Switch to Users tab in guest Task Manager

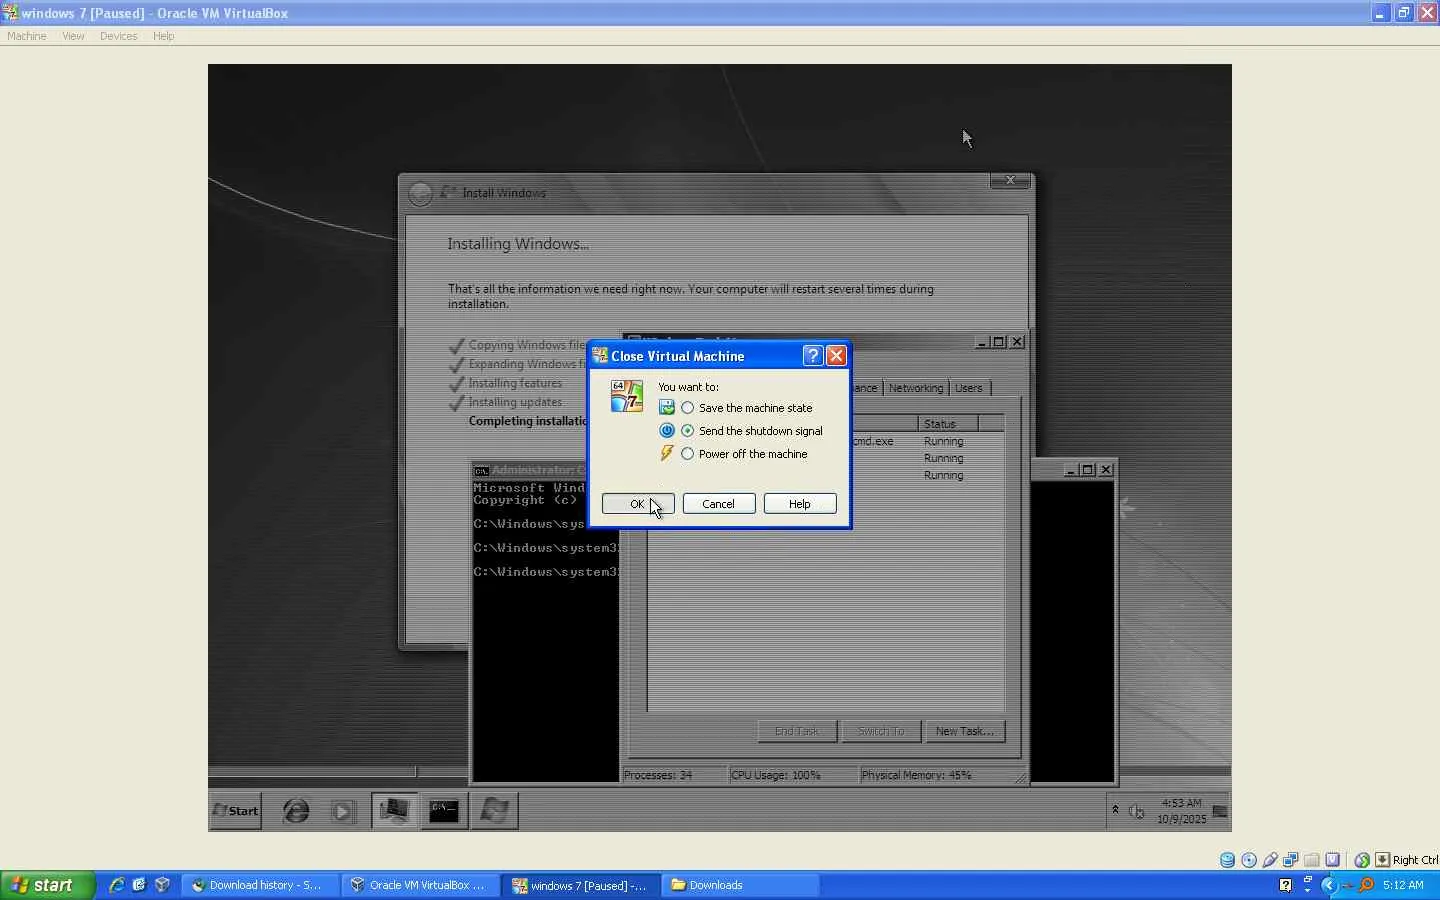(968, 388)
